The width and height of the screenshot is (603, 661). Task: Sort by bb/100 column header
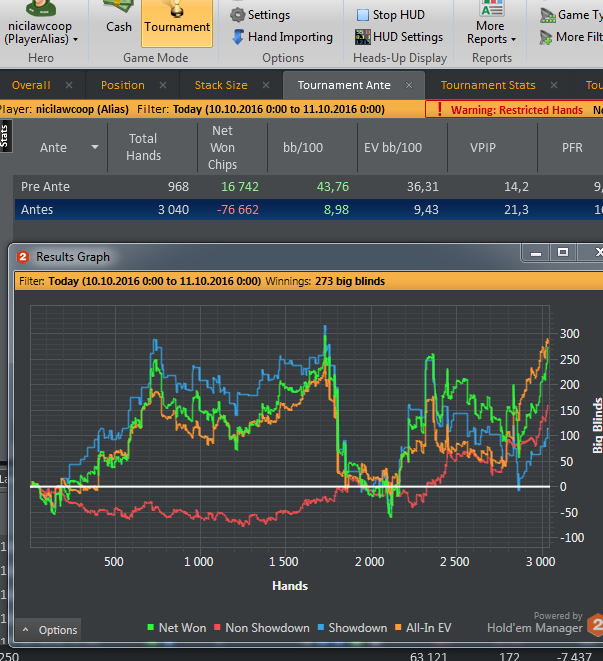pos(303,148)
